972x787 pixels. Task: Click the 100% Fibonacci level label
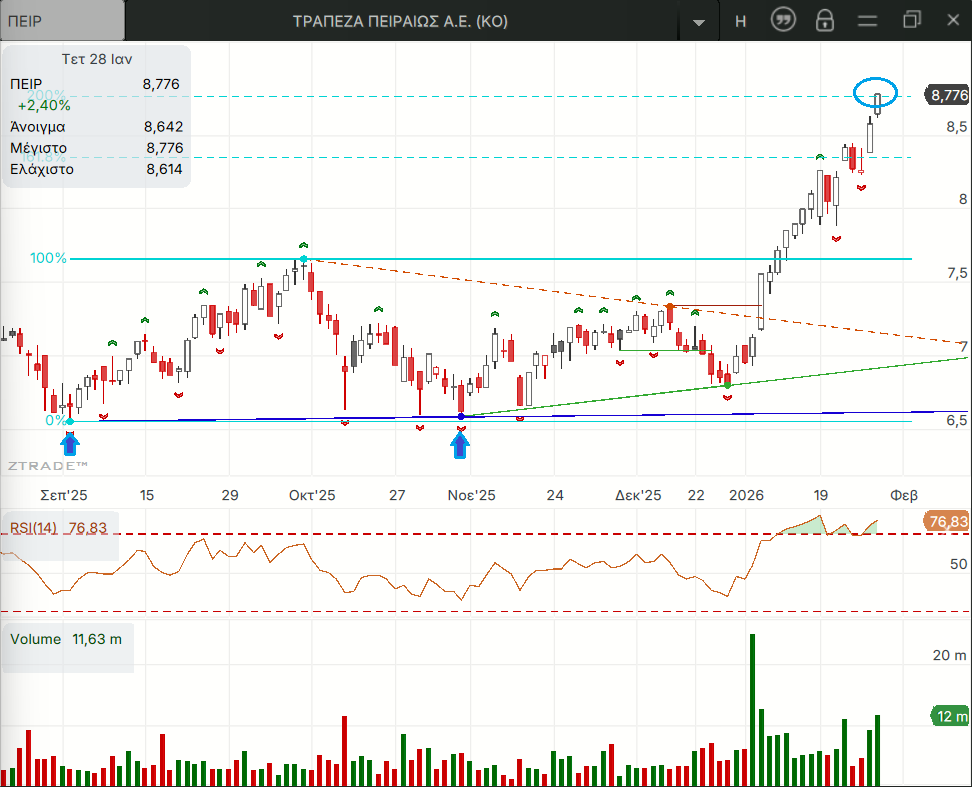(48, 258)
